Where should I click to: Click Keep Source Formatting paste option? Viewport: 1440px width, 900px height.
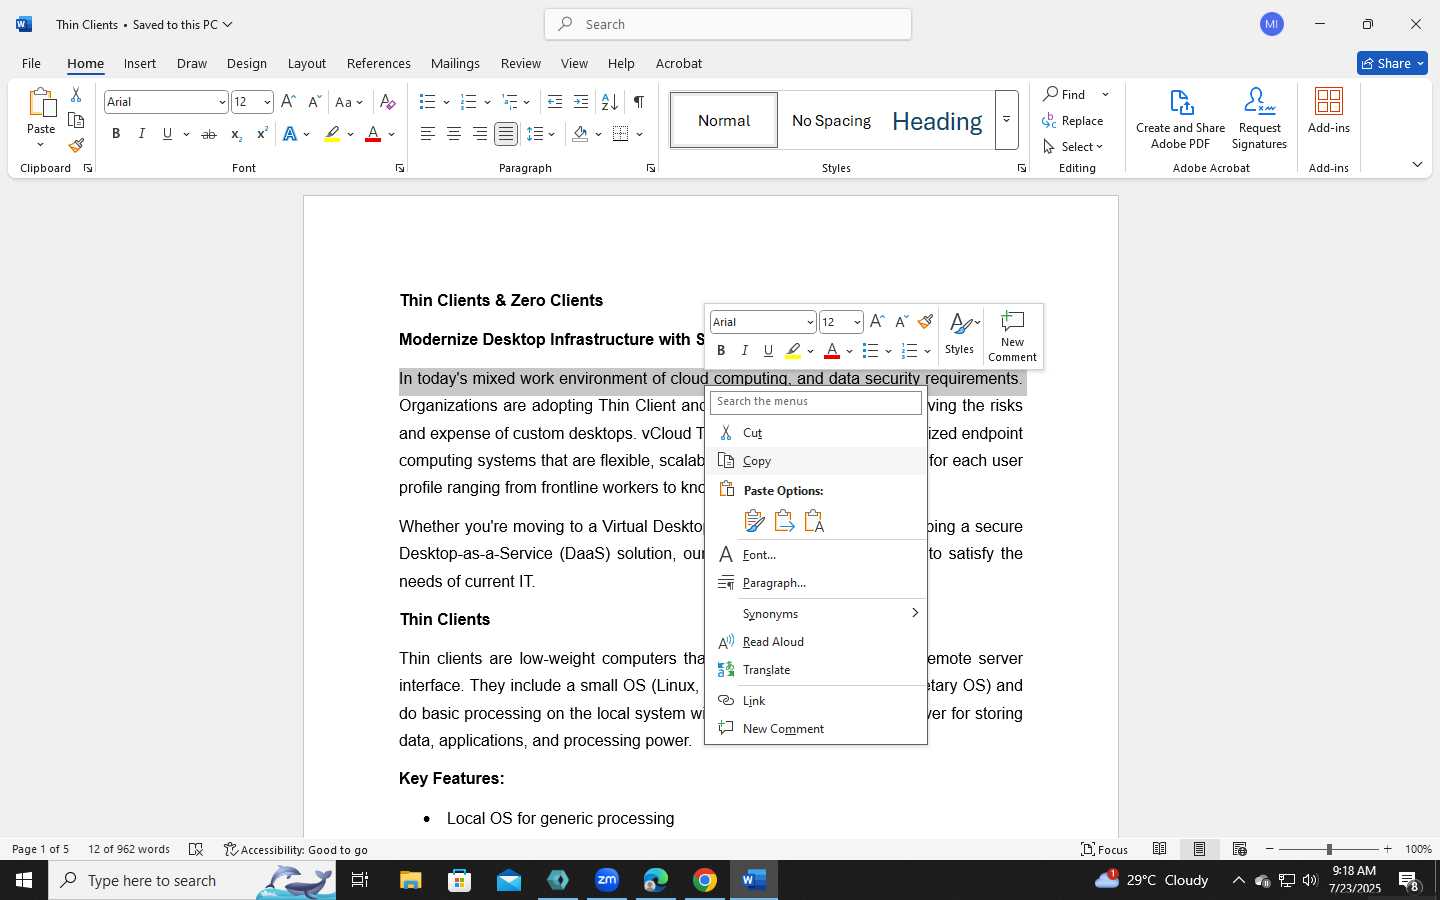(755, 521)
